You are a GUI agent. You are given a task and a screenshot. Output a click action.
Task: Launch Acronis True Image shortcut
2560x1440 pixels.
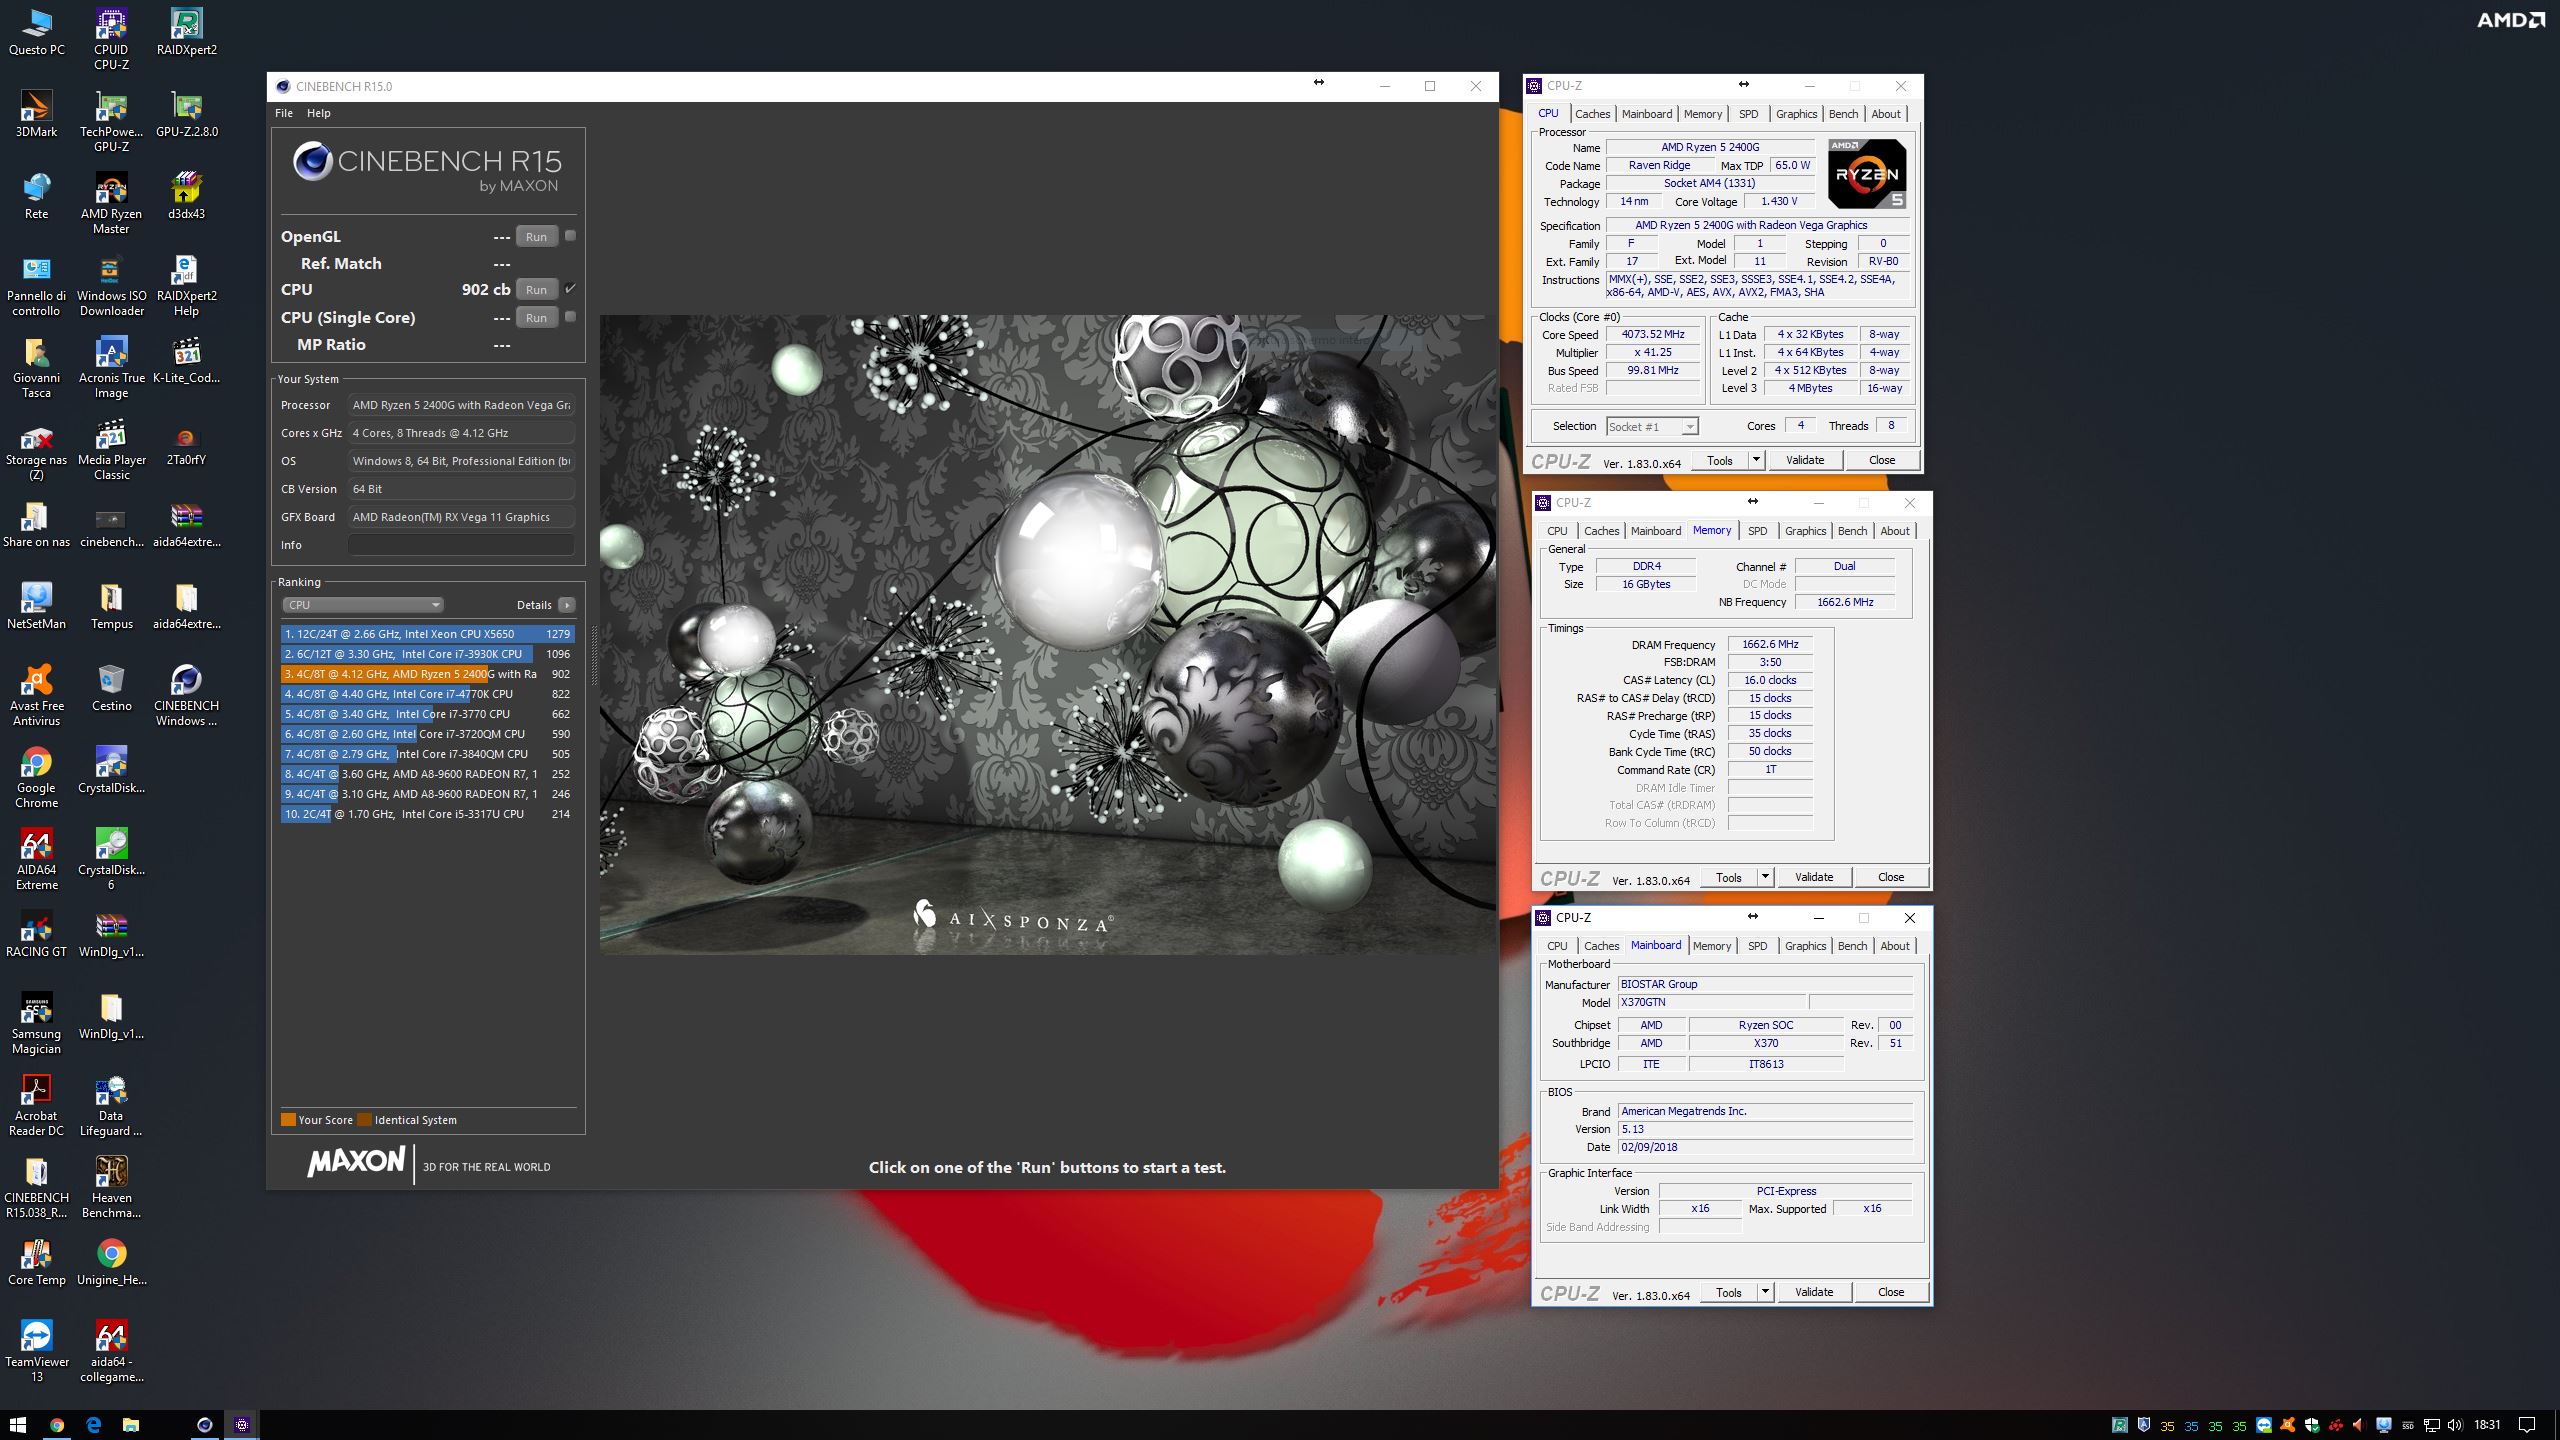[111, 367]
